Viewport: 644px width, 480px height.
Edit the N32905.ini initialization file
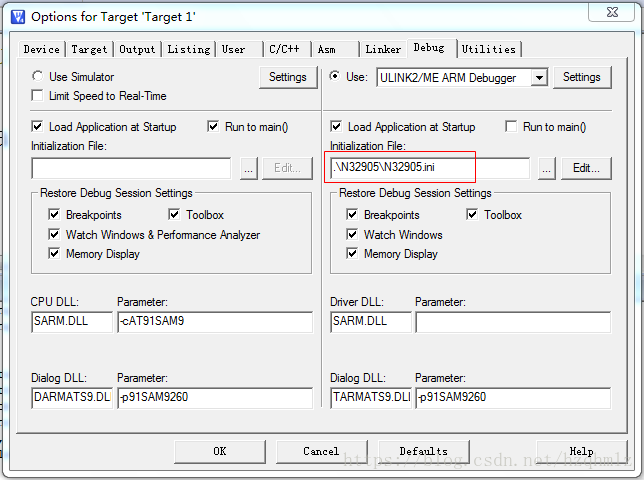tap(586, 168)
